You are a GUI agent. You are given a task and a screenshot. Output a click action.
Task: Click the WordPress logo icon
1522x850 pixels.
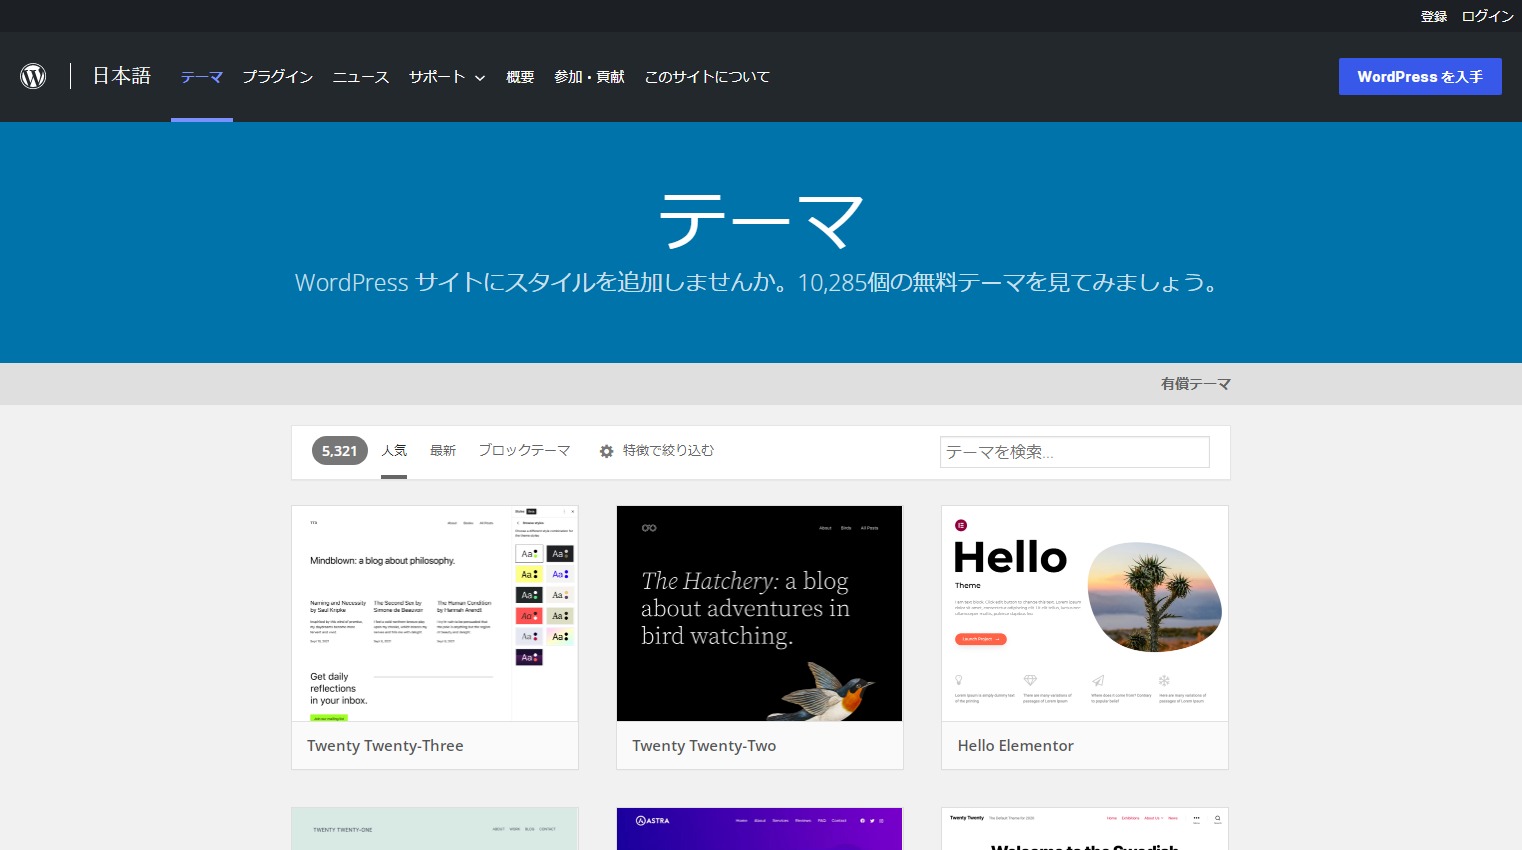(33, 76)
